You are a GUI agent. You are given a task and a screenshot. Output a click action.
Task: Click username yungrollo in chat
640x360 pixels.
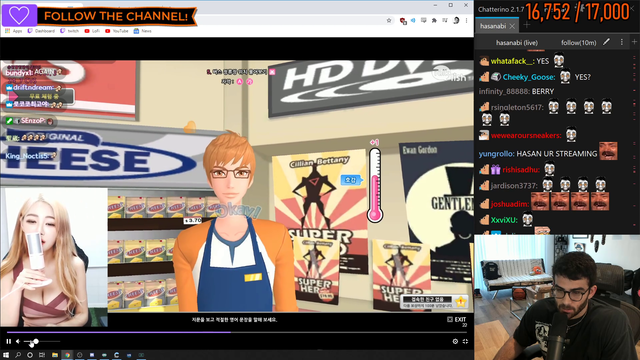[496, 154]
